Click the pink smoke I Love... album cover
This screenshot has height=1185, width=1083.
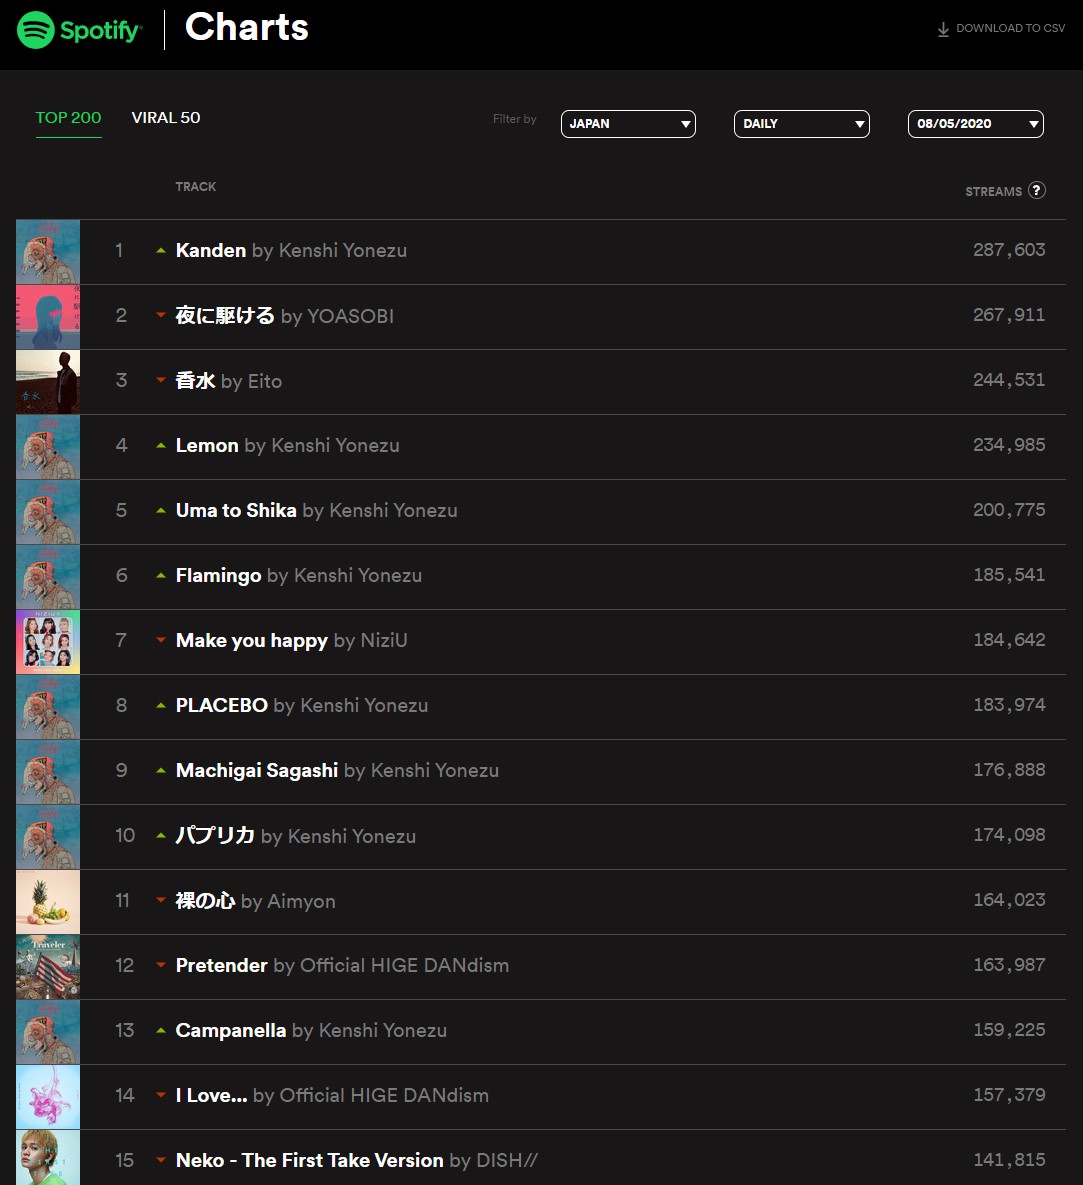[48, 1097]
